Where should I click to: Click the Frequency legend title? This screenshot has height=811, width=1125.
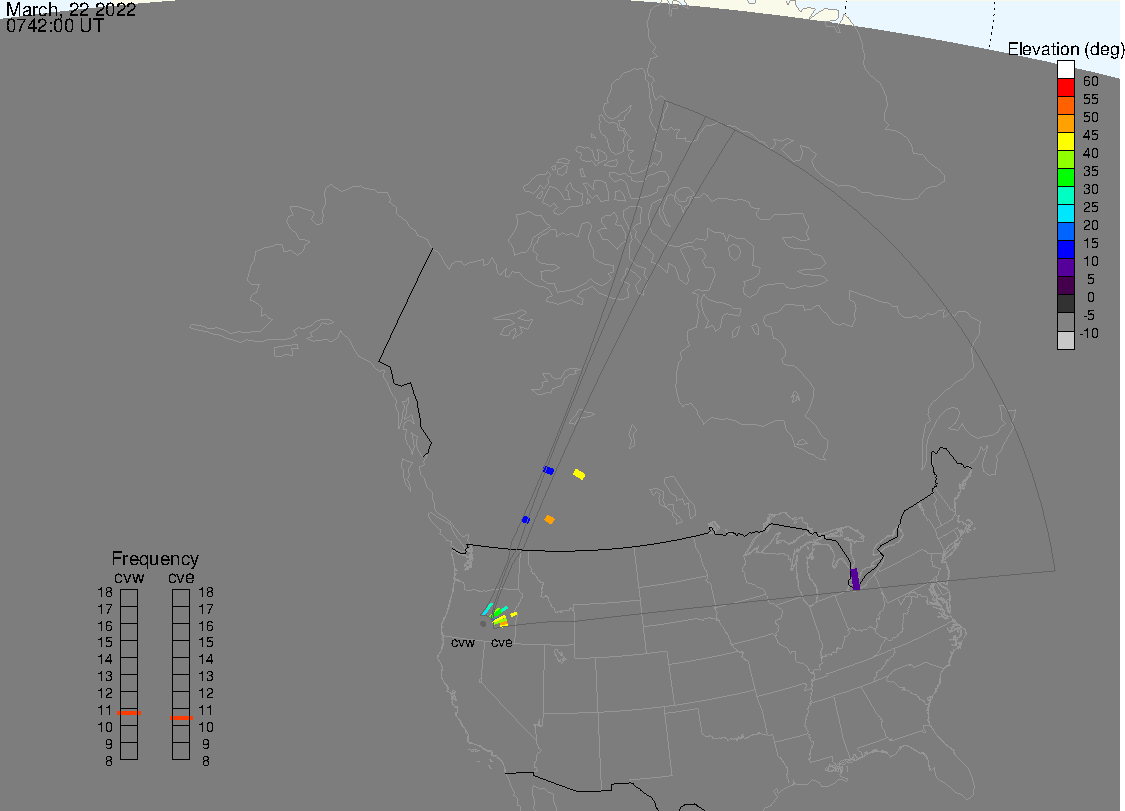pos(155,559)
